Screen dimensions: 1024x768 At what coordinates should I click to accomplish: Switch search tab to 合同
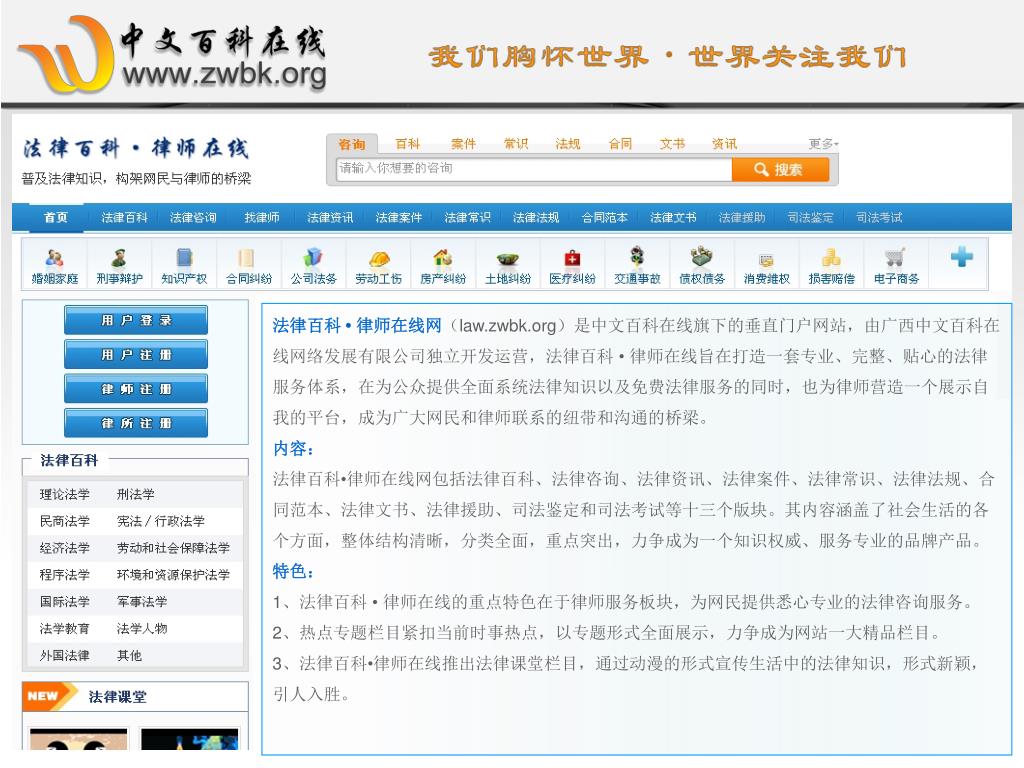pos(620,144)
